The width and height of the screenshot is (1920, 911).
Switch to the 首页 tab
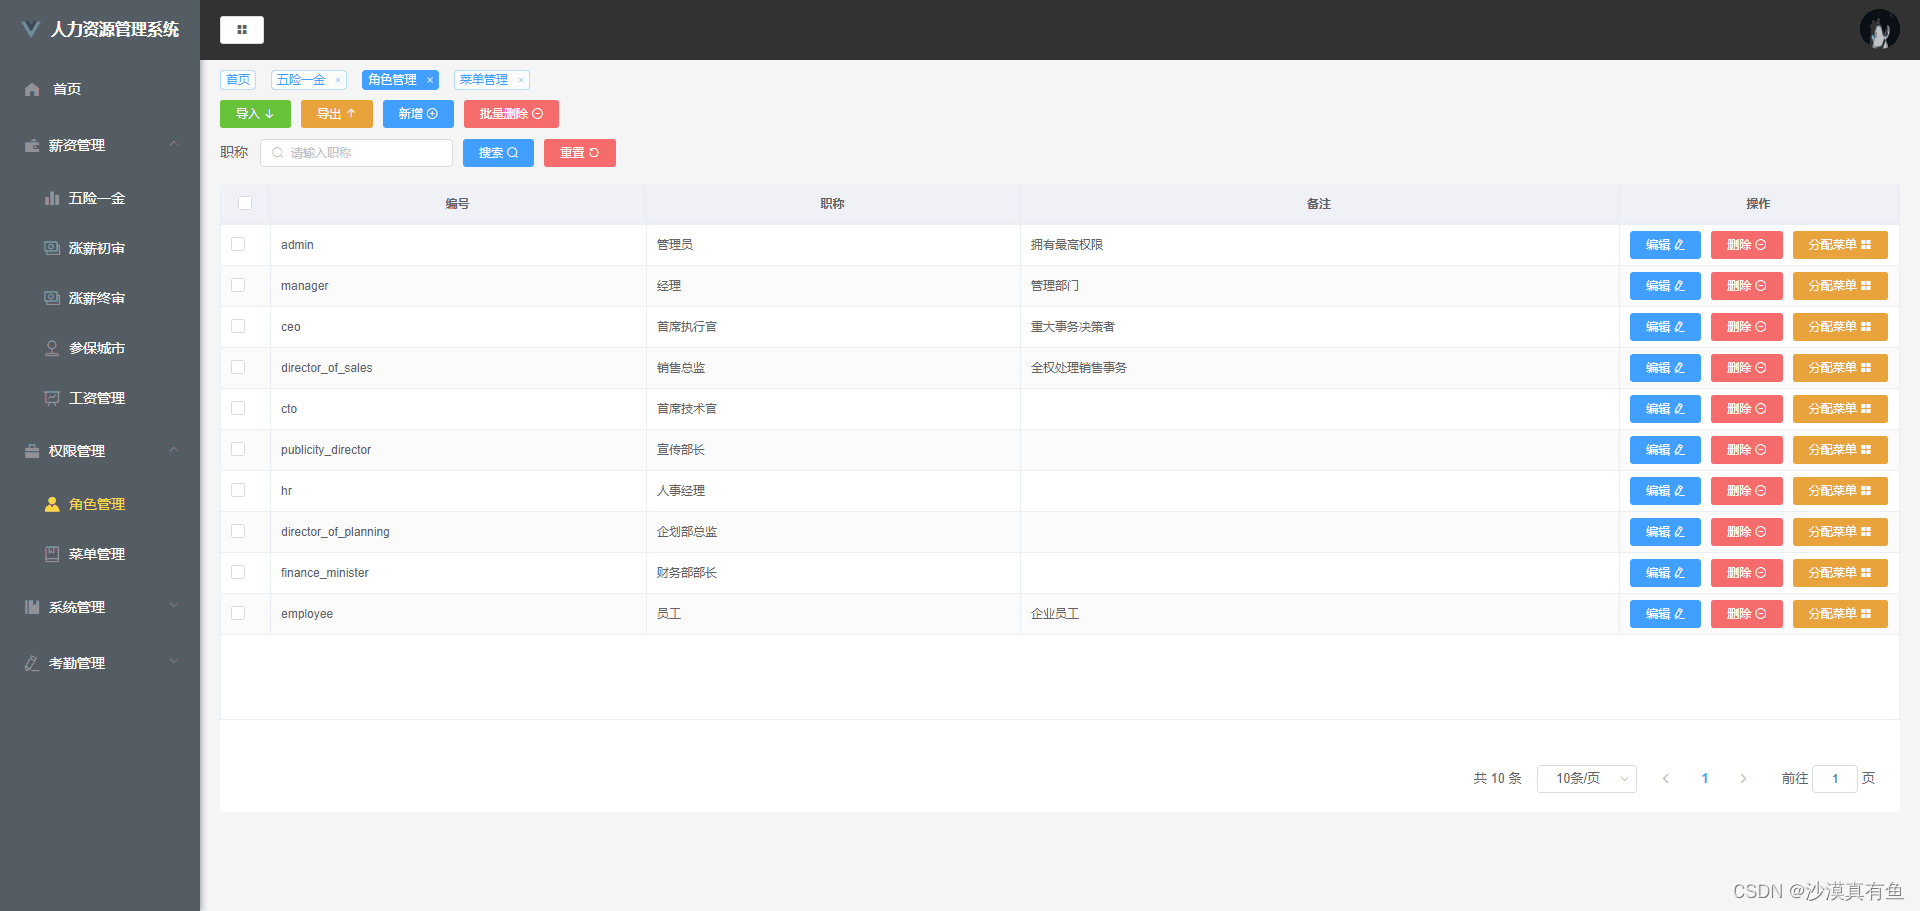(x=238, y=80)
